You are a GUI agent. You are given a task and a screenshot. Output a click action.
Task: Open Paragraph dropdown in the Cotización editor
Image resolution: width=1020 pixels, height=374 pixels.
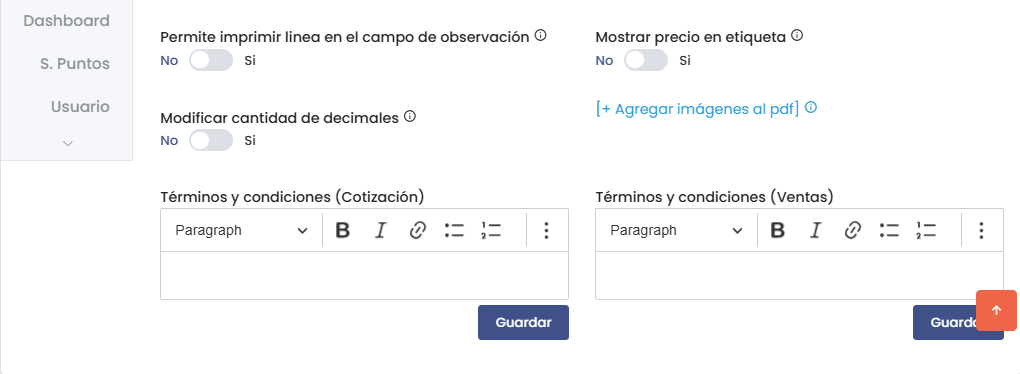click(x=241, y=230)
